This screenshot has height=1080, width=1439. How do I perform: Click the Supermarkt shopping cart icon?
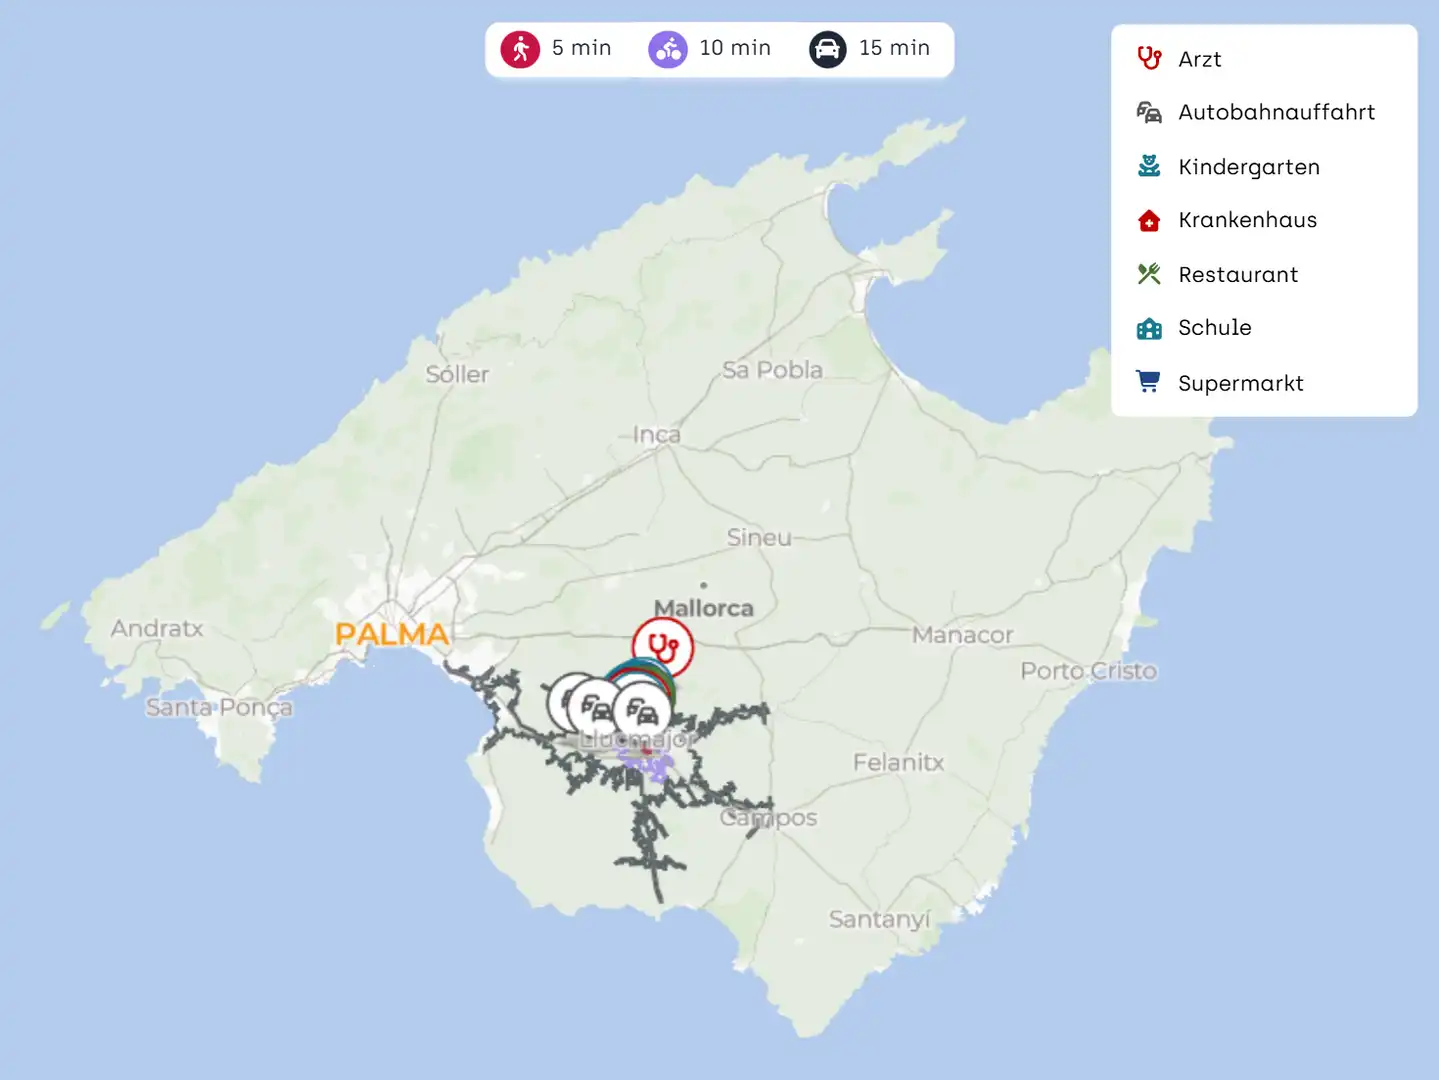click(x=1149, y=382)
